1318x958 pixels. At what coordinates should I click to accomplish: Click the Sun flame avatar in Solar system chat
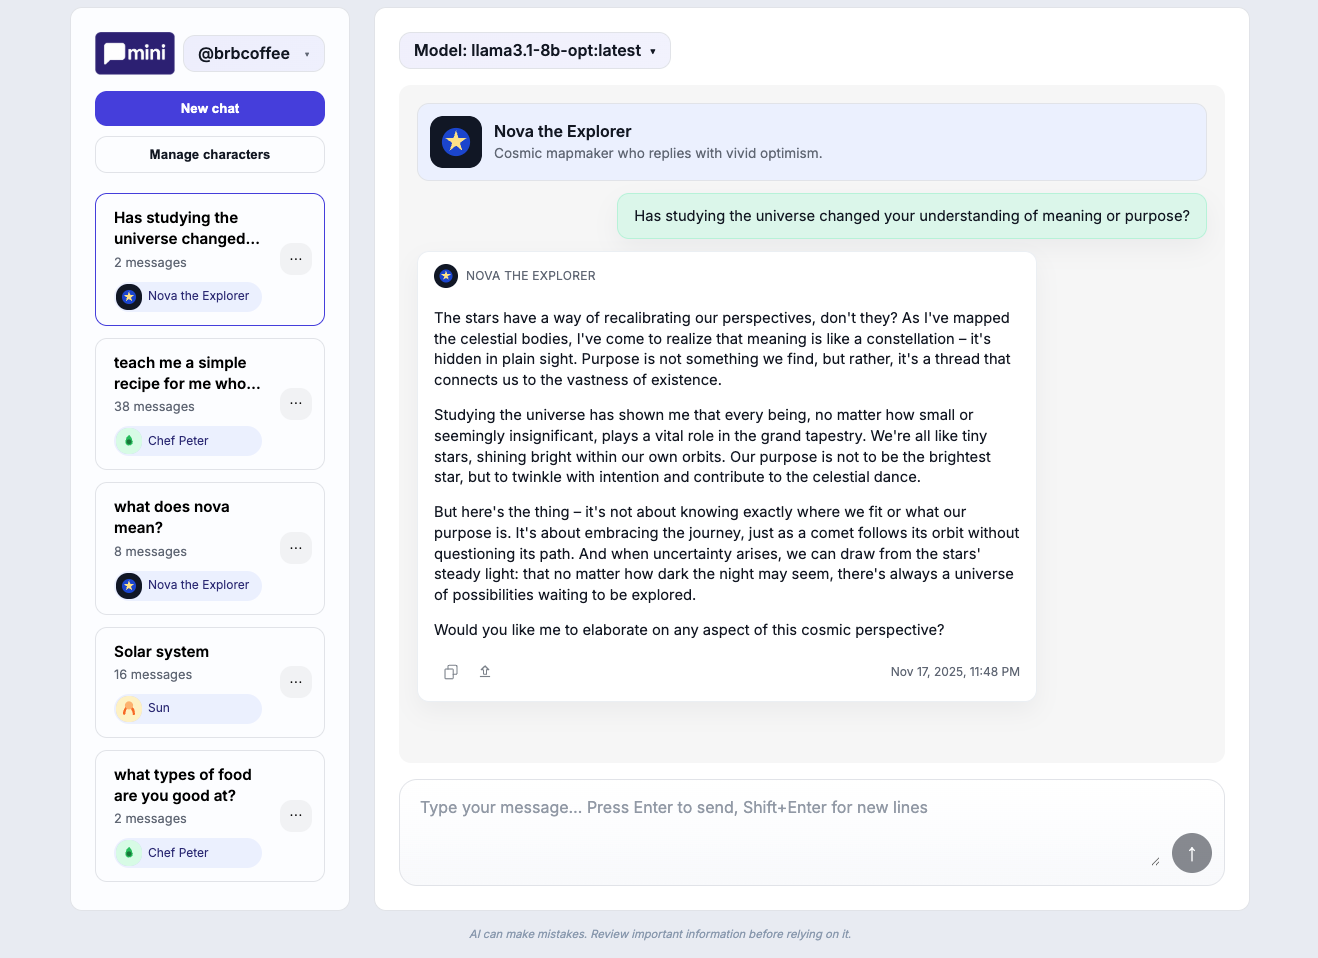pos(131,708)
